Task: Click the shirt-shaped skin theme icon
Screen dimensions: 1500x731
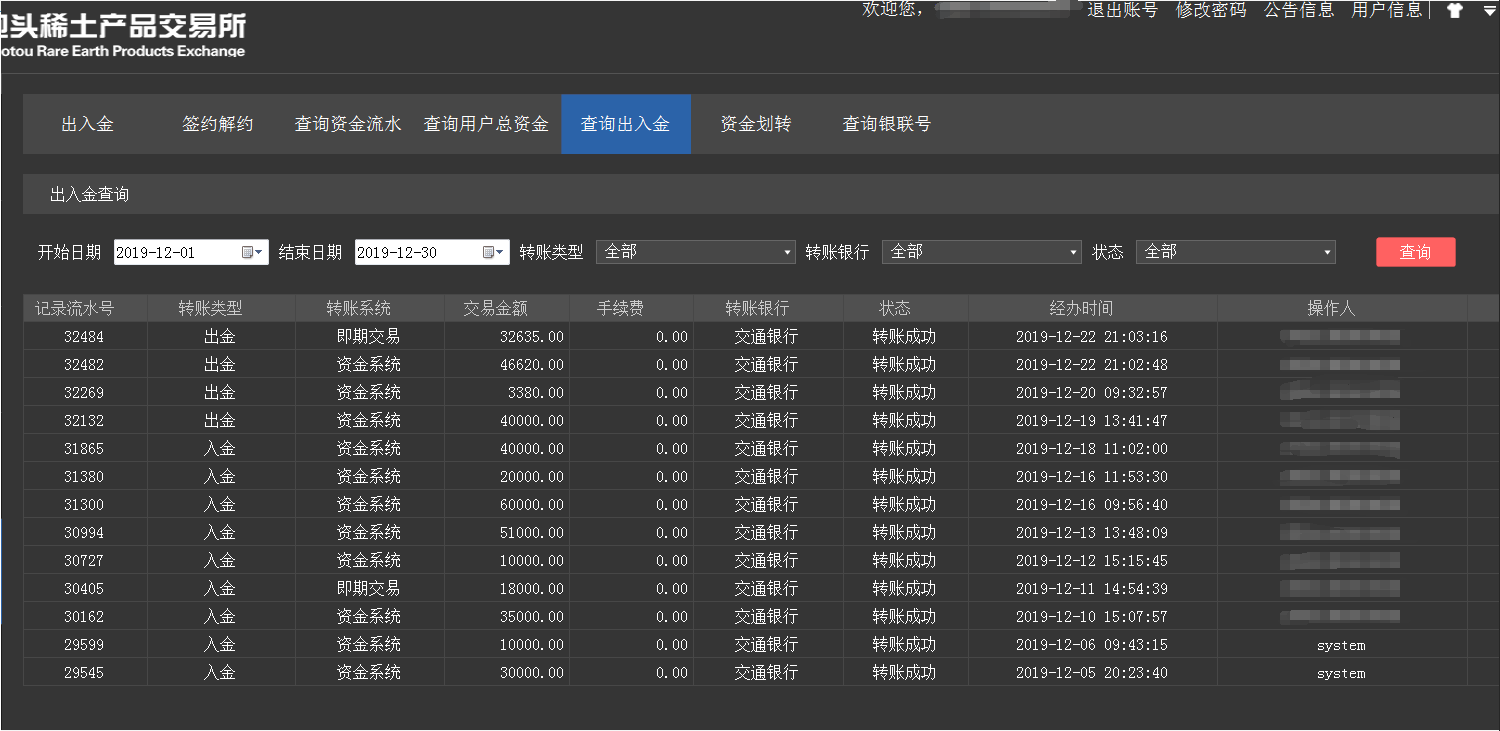Action: 1454,11
